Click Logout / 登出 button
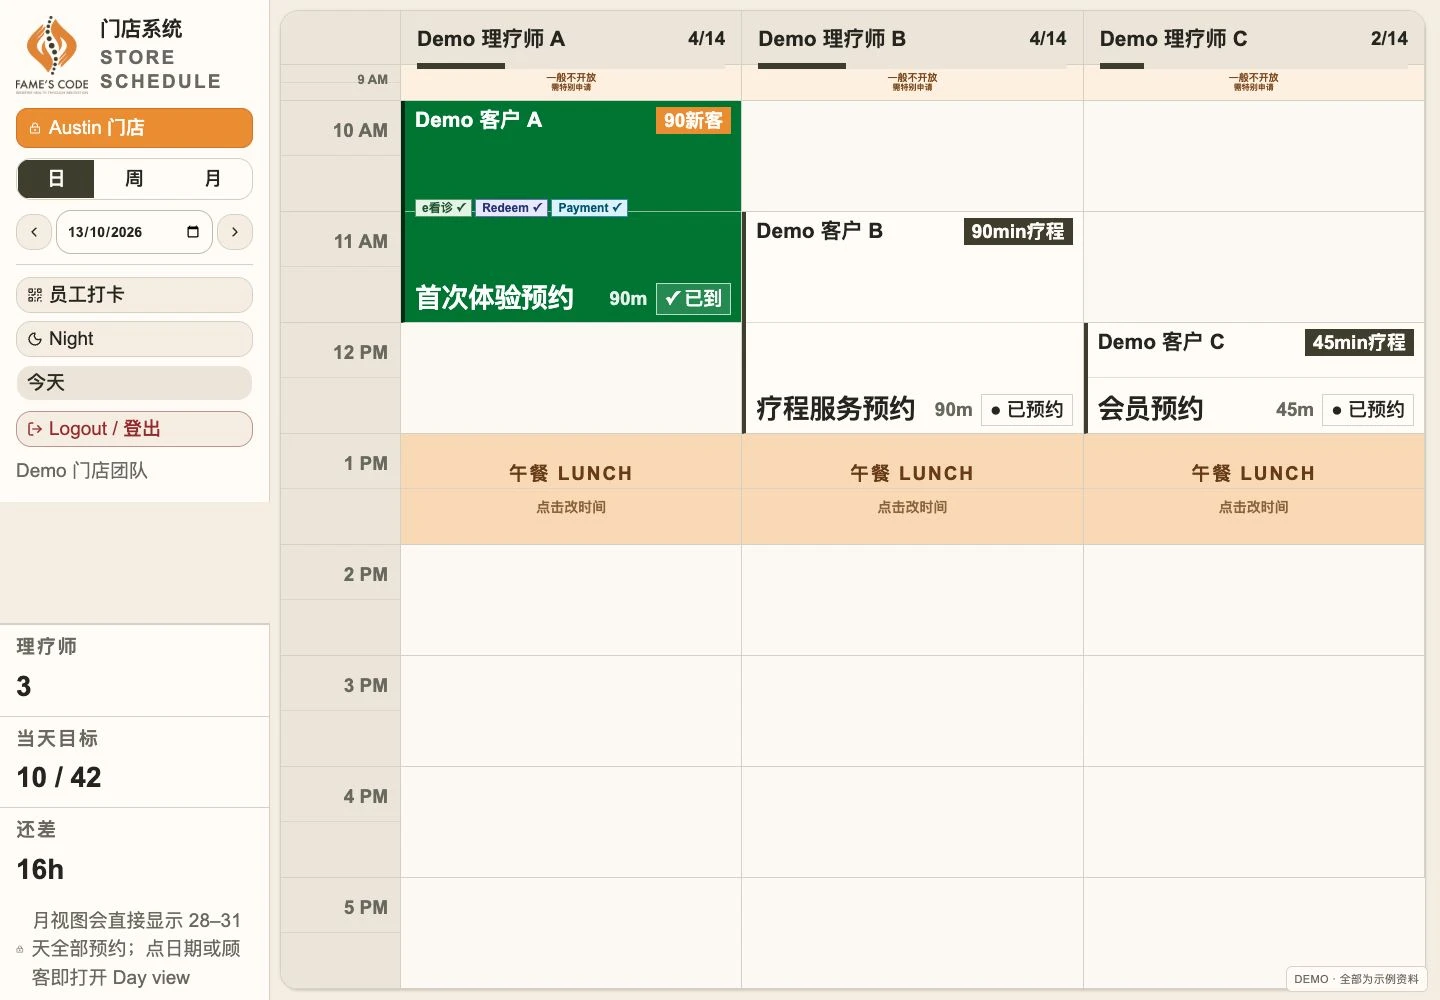The image size is (1440, 1000). (x=134, y=429)
